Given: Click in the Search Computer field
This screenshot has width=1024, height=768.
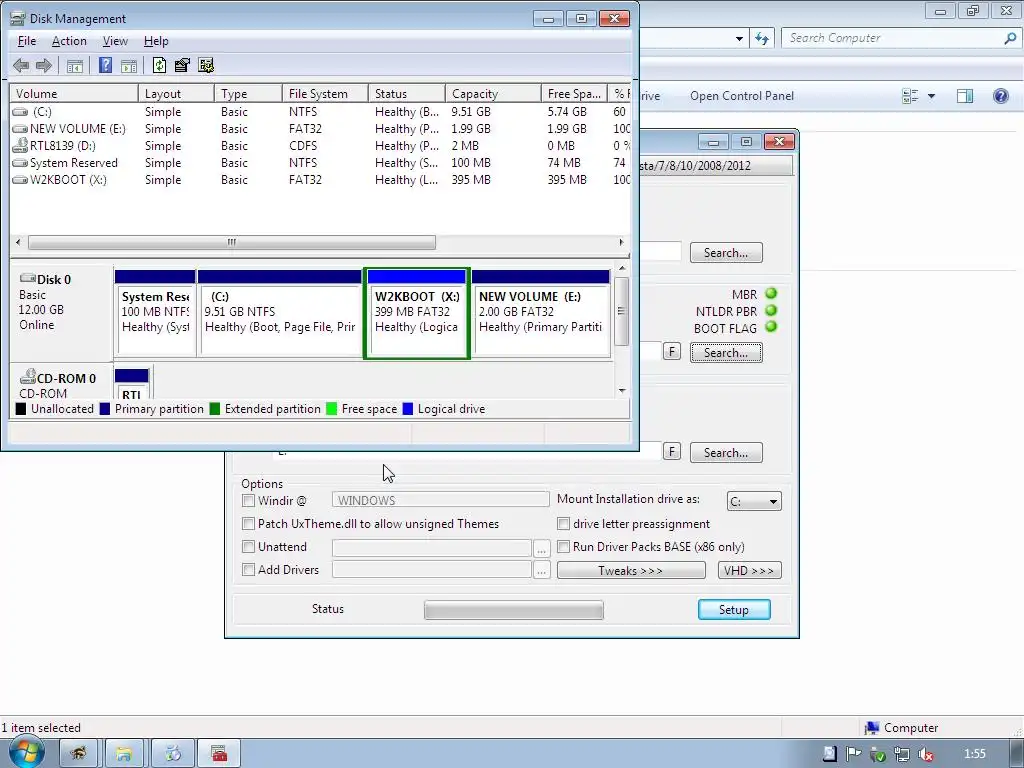Looking at the screenshot, I should click(891, 38).
